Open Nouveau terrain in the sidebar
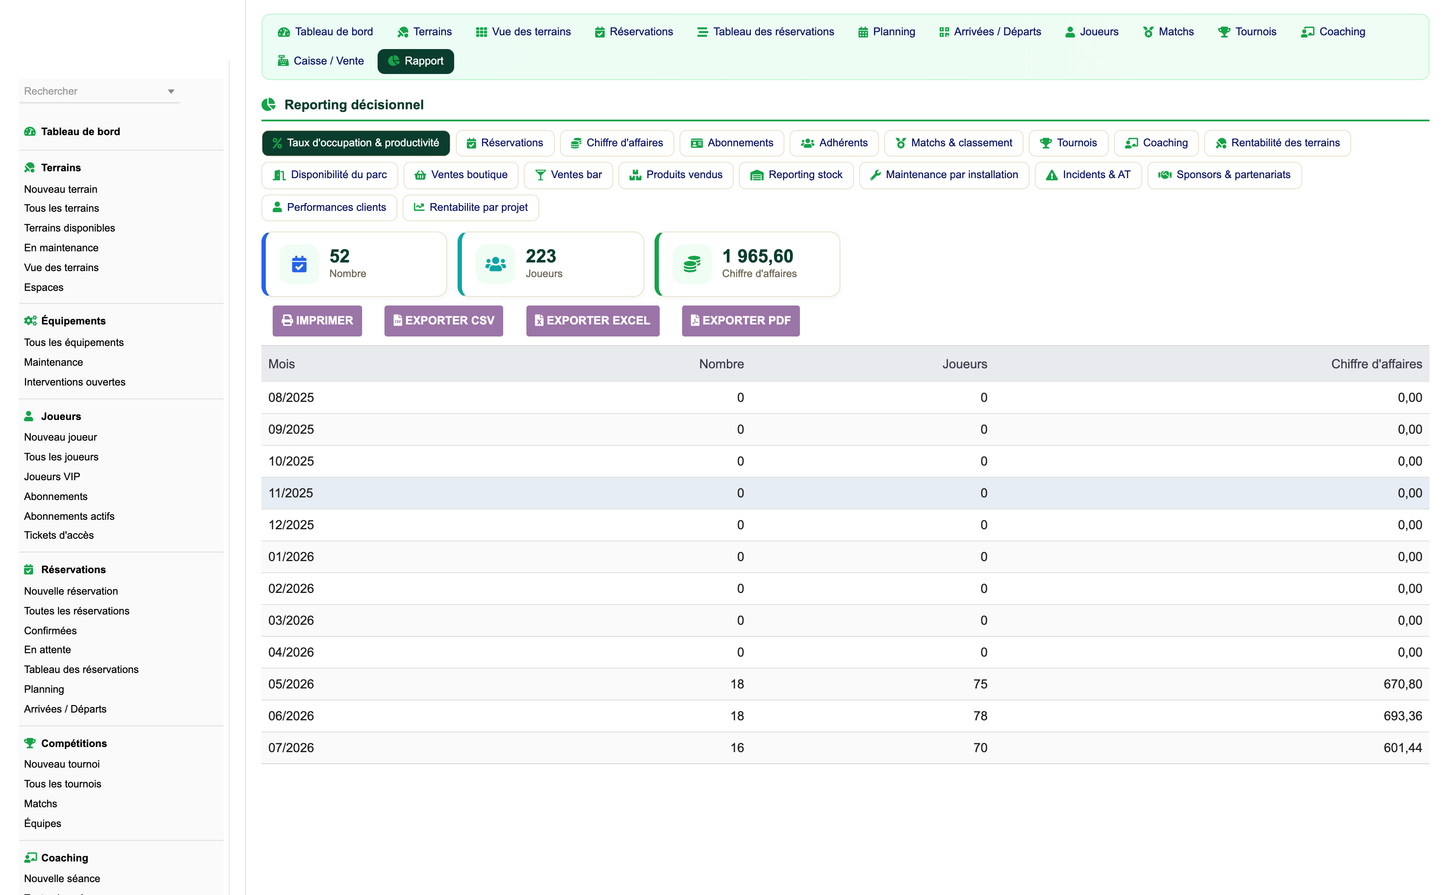Screen dimensions: 1445x895 coord(61,190)
